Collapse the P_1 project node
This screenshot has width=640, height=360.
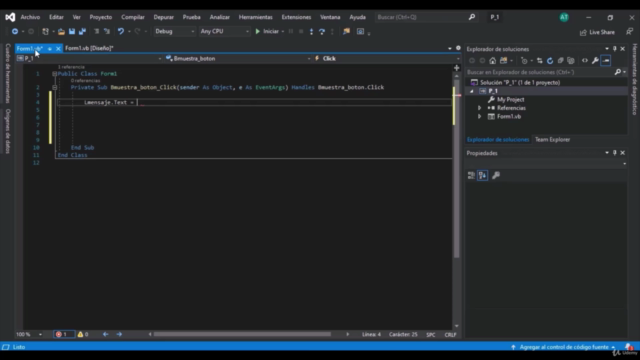[x=472, y=91]
